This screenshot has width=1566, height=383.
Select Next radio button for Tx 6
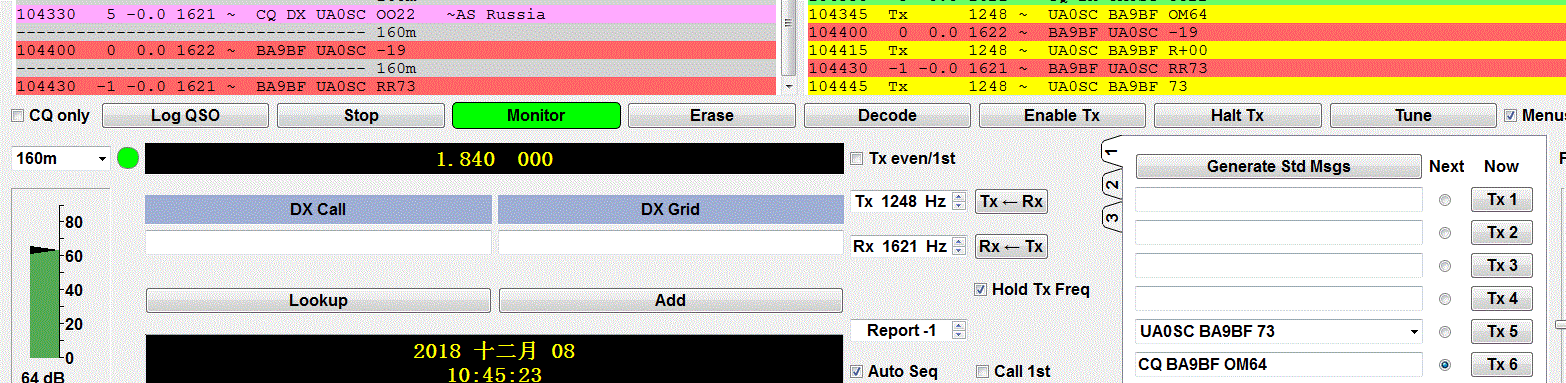tap(1445, 365)
